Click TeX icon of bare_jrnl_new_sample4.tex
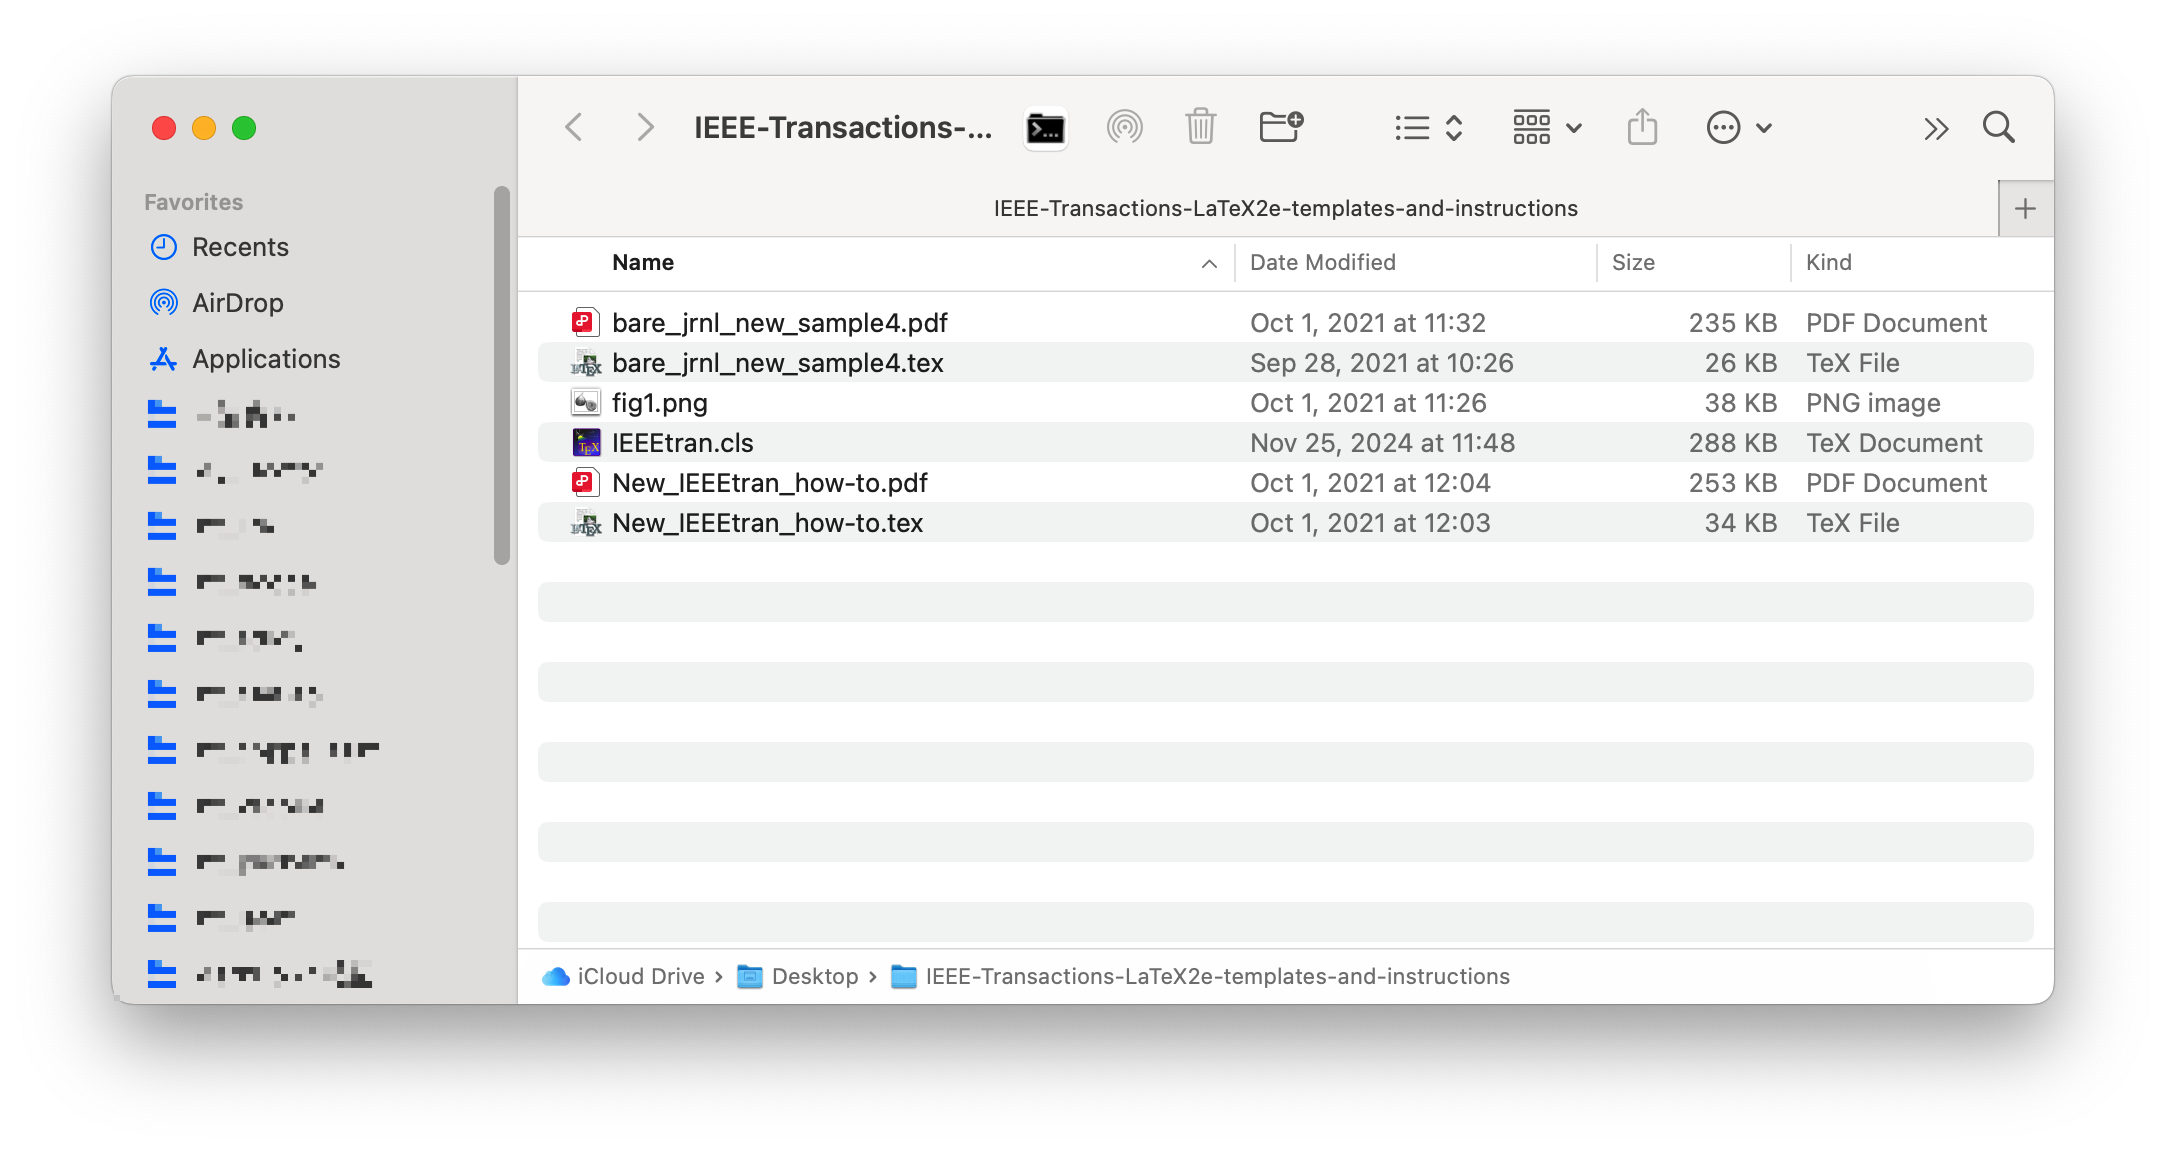The height and width of the screenshot is (1152, 2166). (x=585, y=363)
